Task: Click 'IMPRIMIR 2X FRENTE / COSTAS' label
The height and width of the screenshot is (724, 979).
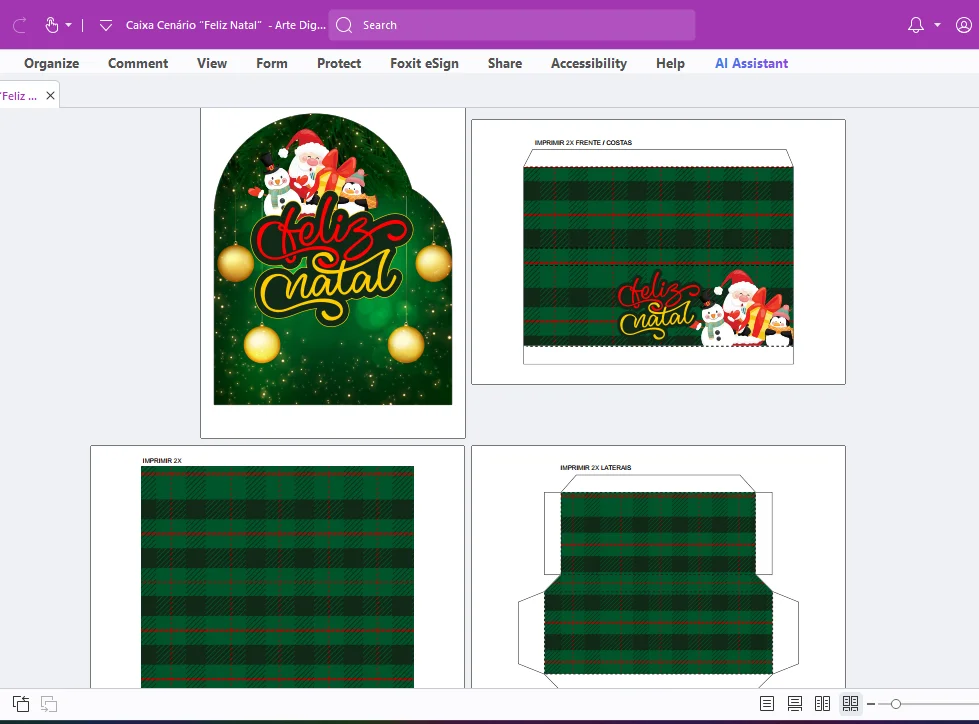Action: (x=583, y=143)
